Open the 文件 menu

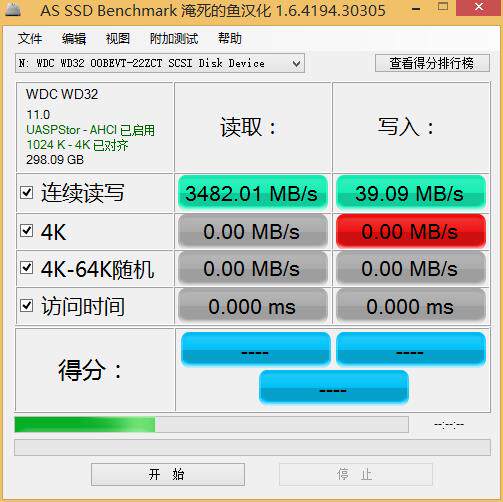coord(30,39)
